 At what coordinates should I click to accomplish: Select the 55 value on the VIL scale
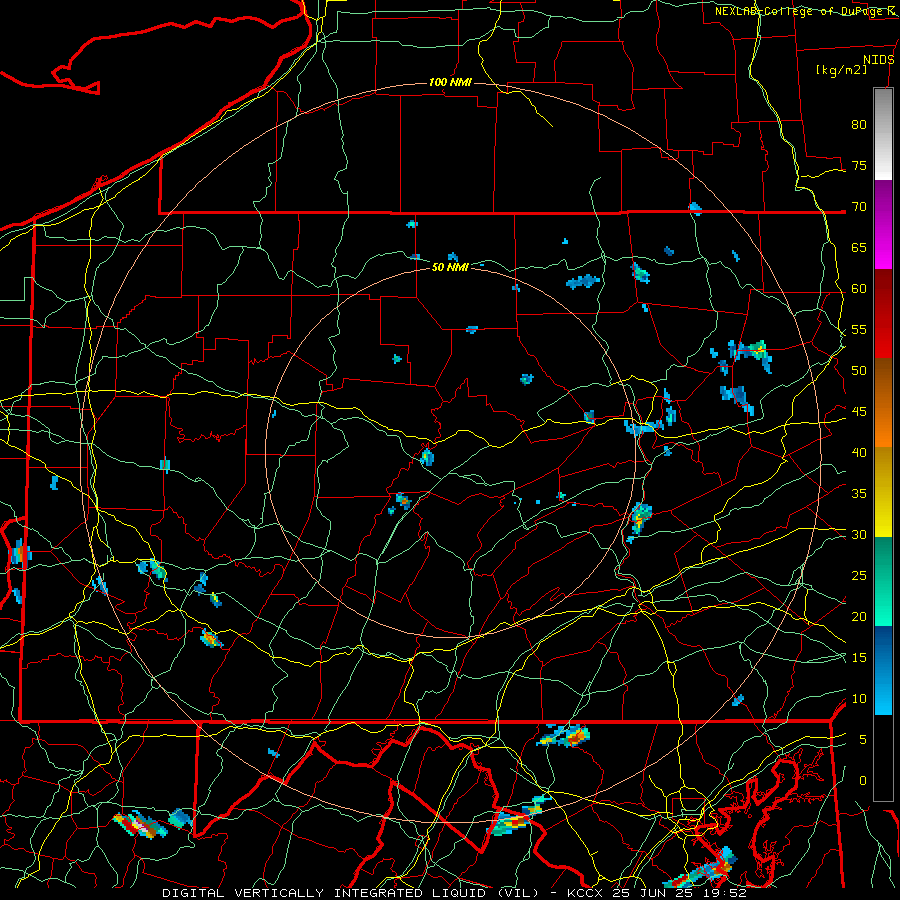click(859, 329)
